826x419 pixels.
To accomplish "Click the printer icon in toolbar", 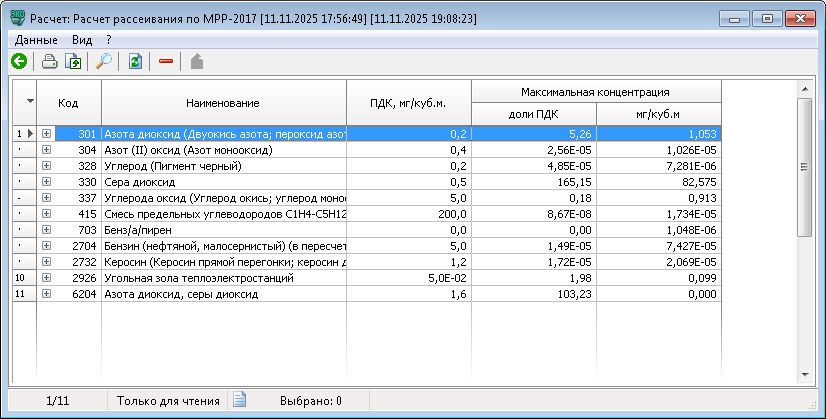I will click(50, 62).
